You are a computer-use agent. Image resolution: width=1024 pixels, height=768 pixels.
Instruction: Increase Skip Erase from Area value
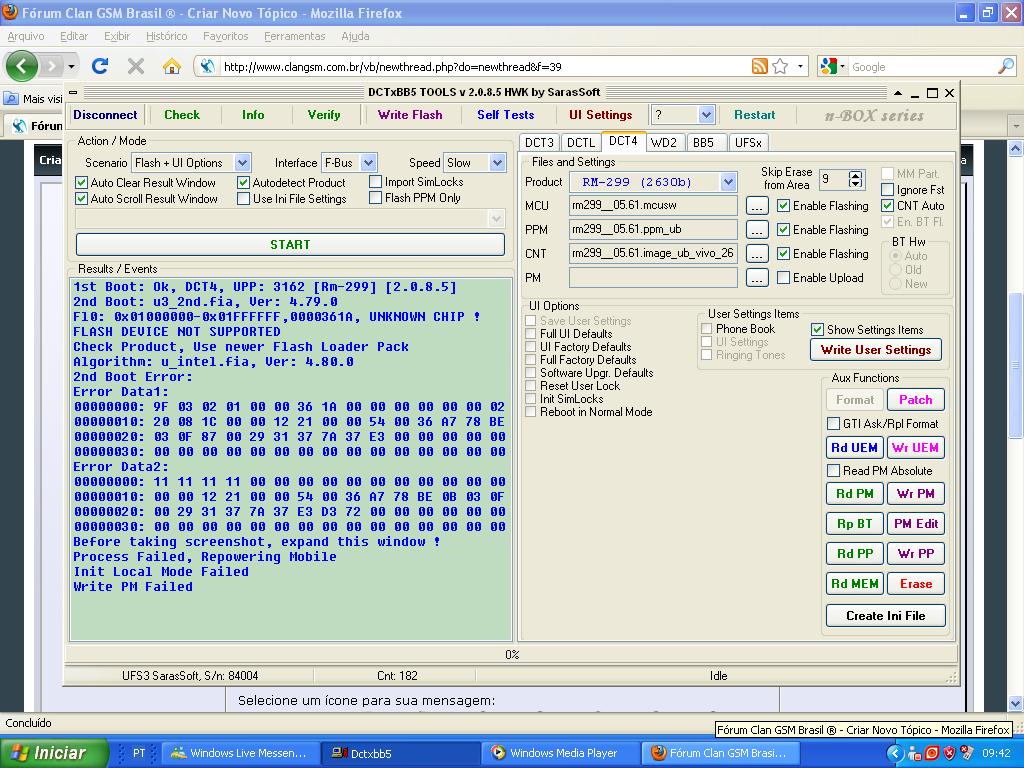(856, 175)
